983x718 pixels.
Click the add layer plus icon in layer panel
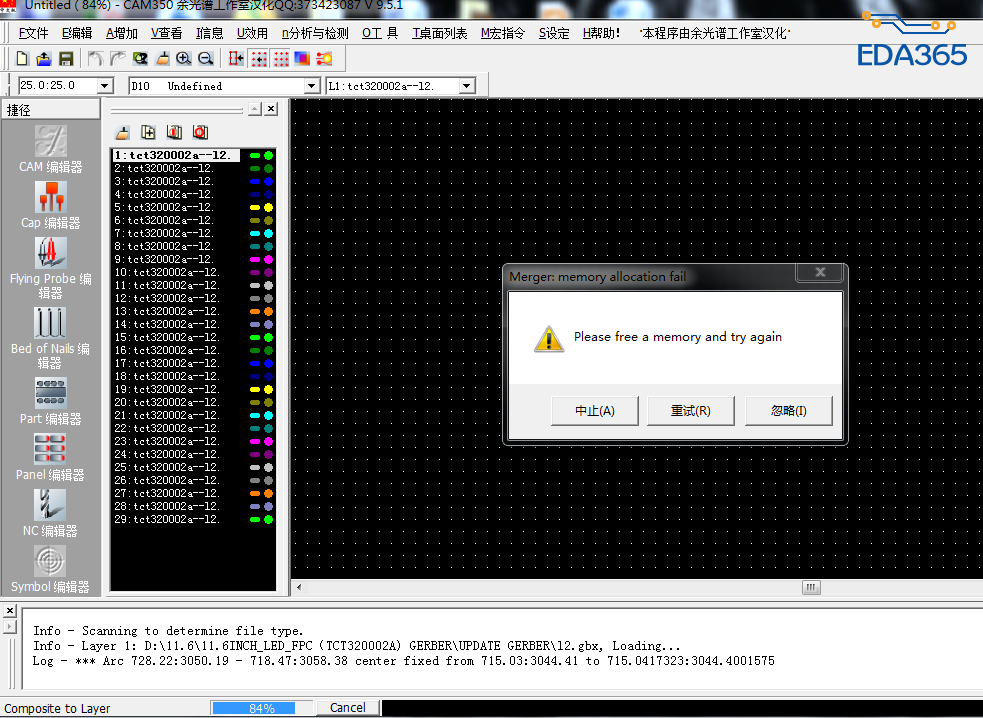pos(149,132)
